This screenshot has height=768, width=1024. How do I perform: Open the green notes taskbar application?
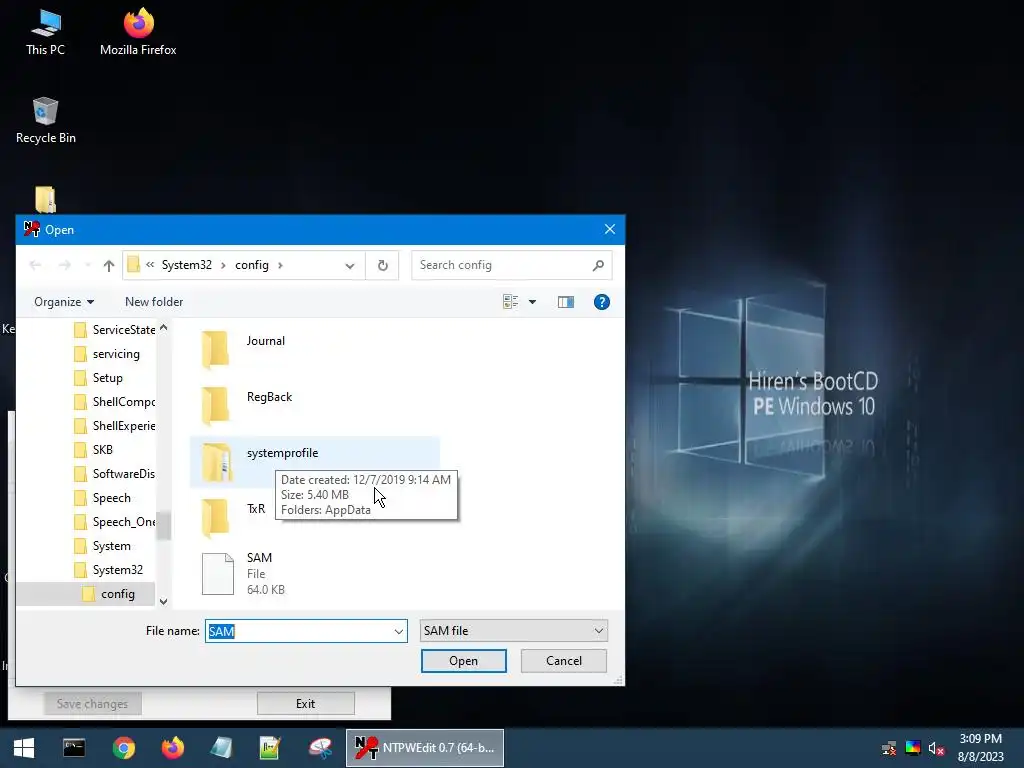[270, 748]
